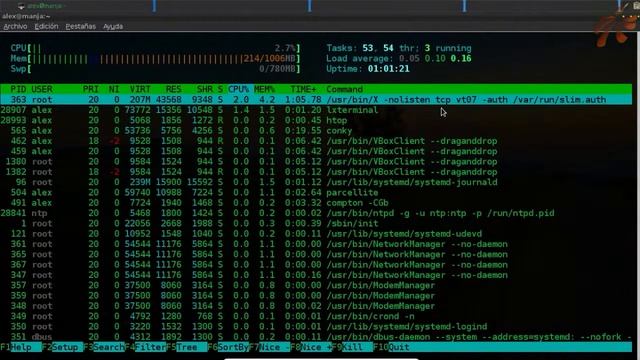The width and height of the screenshot is (640, 360).
Task: Click the F6 SortBy button
Action: point(228,347)
